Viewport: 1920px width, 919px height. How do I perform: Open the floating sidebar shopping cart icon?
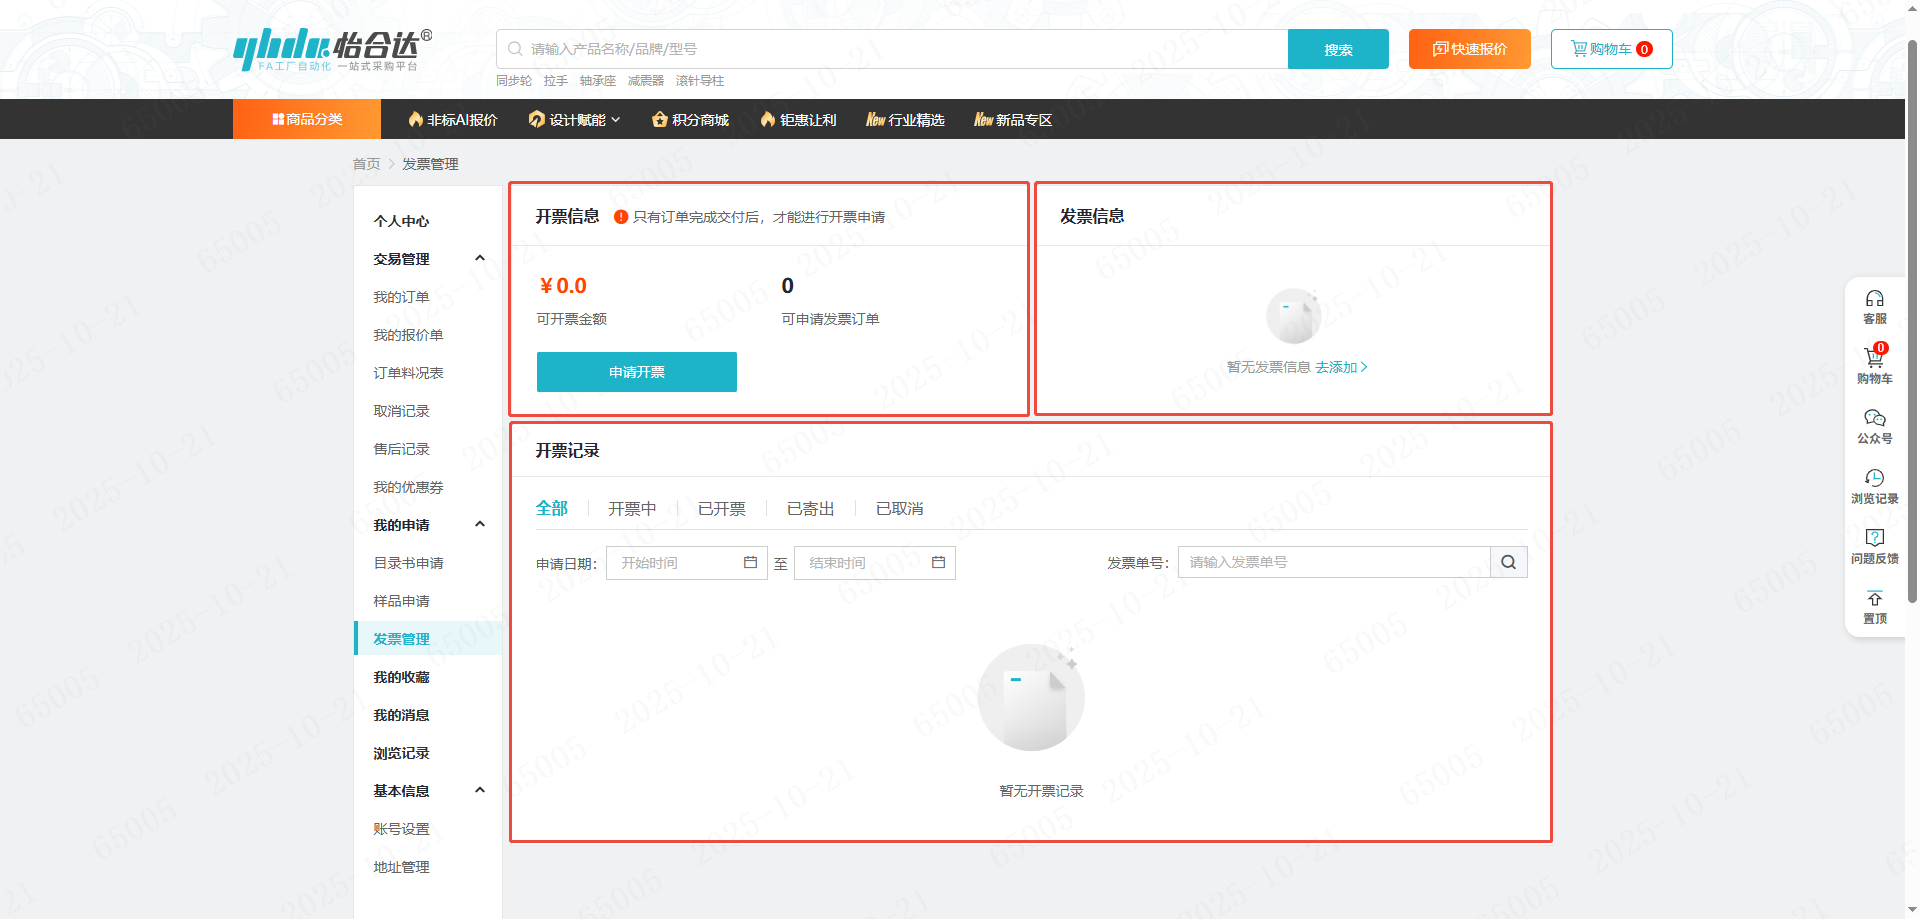click(1873, 358)
